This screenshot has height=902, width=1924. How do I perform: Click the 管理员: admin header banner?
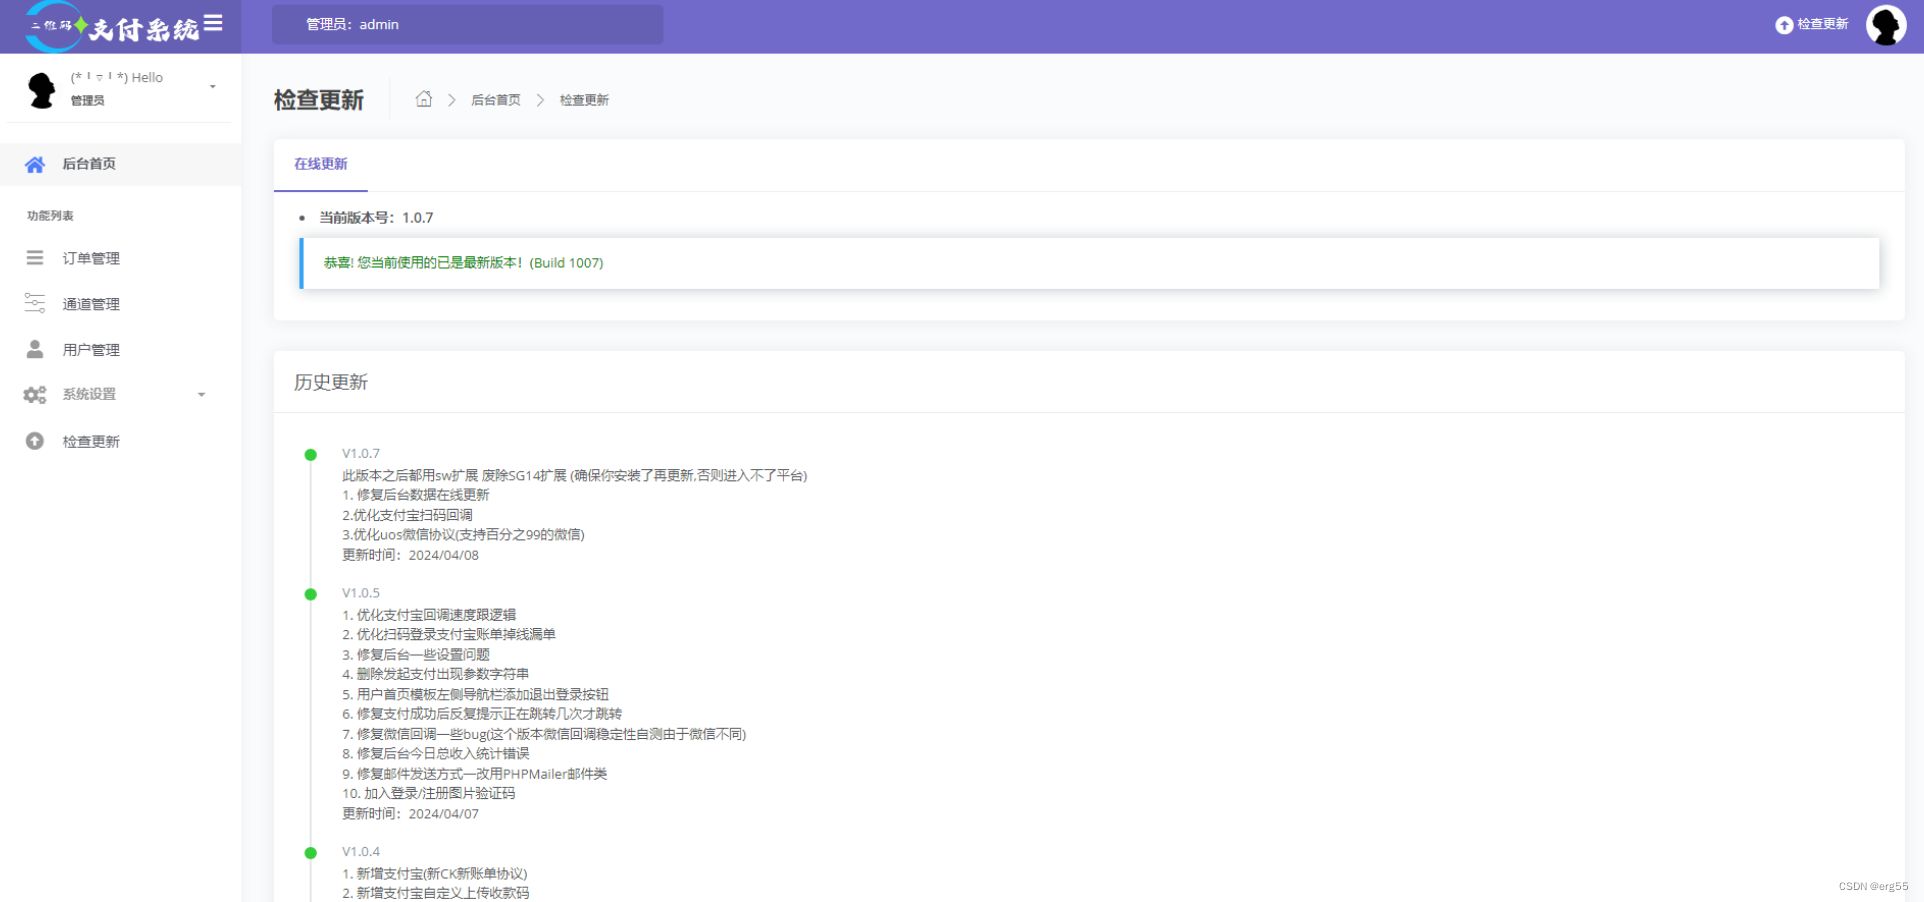[466, 24]
